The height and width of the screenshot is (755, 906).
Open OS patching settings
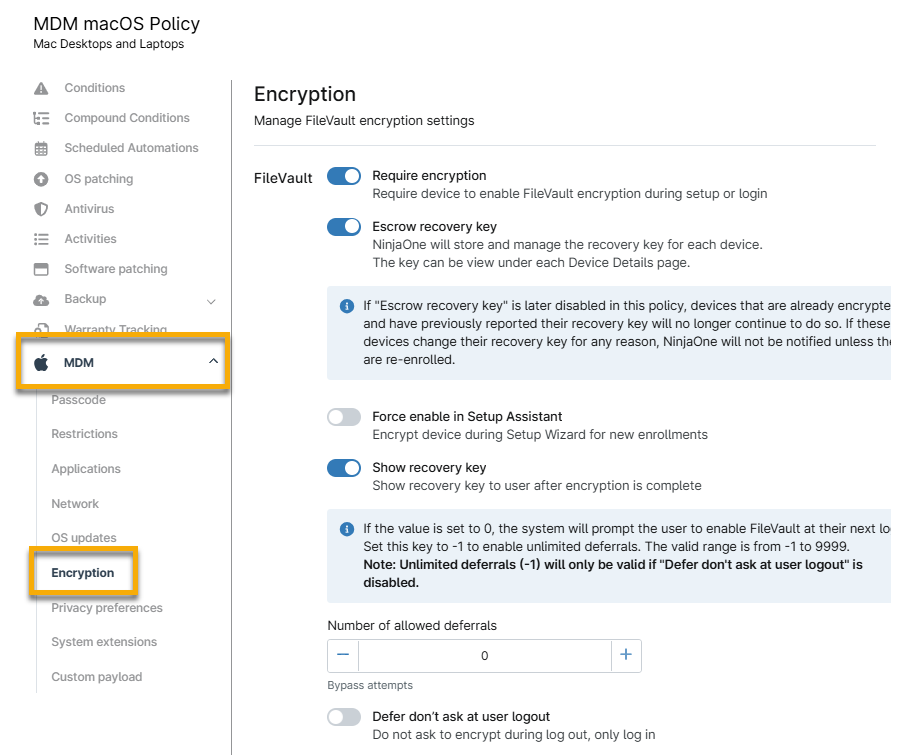click(99, 179)
